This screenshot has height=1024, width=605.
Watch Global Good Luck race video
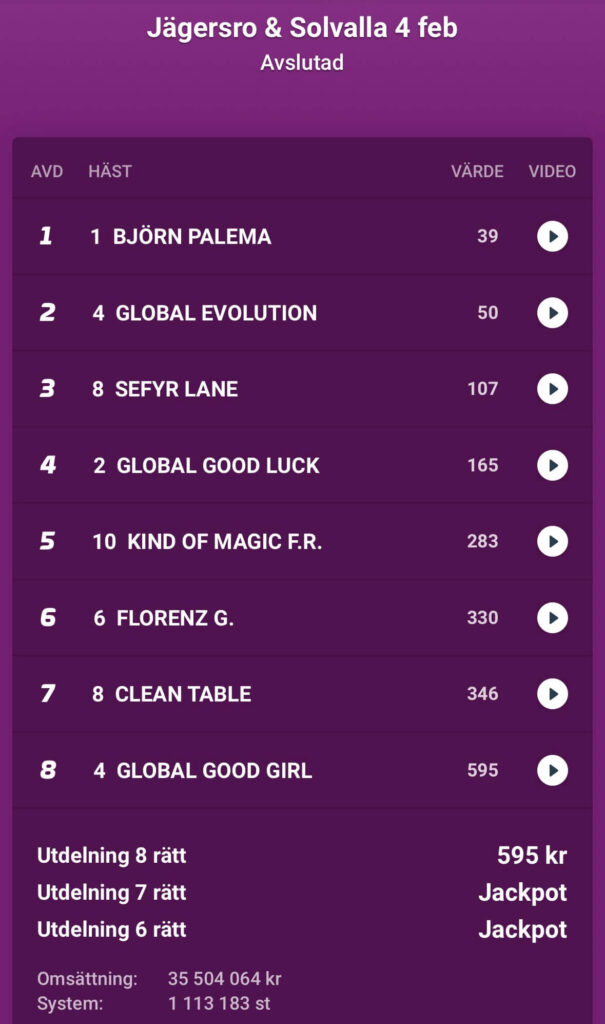coord(552,465)
